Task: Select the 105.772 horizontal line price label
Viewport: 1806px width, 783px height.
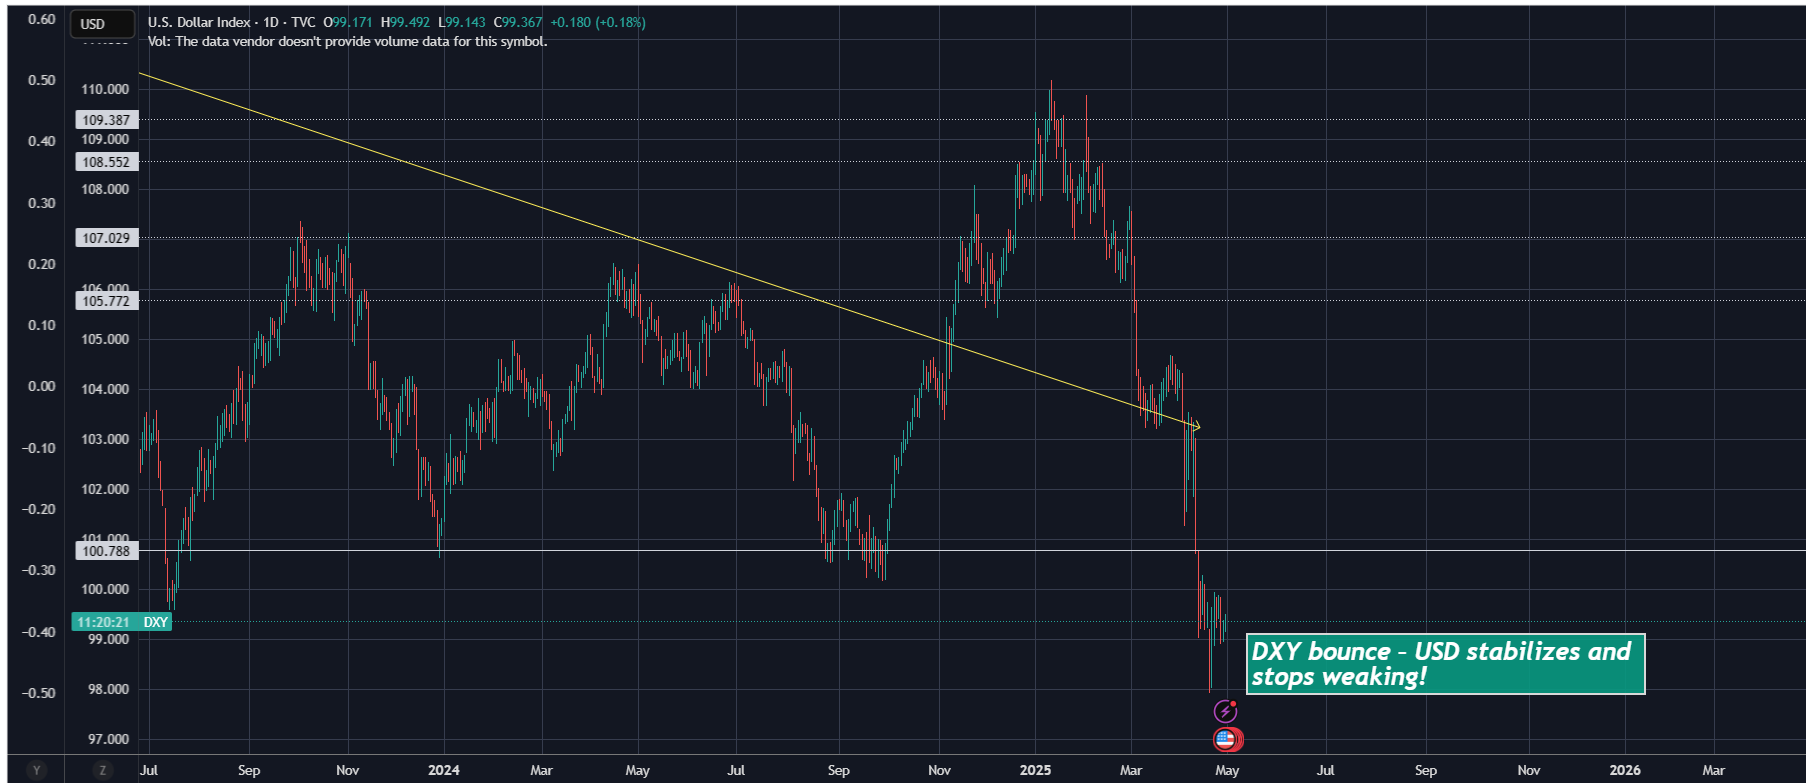Action: pyautogui.click(x=106, y=301)
